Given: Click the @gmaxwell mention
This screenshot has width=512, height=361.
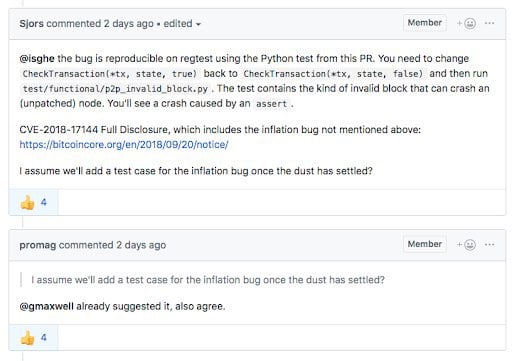Looking at the screenshot, I should coord(46,306).
